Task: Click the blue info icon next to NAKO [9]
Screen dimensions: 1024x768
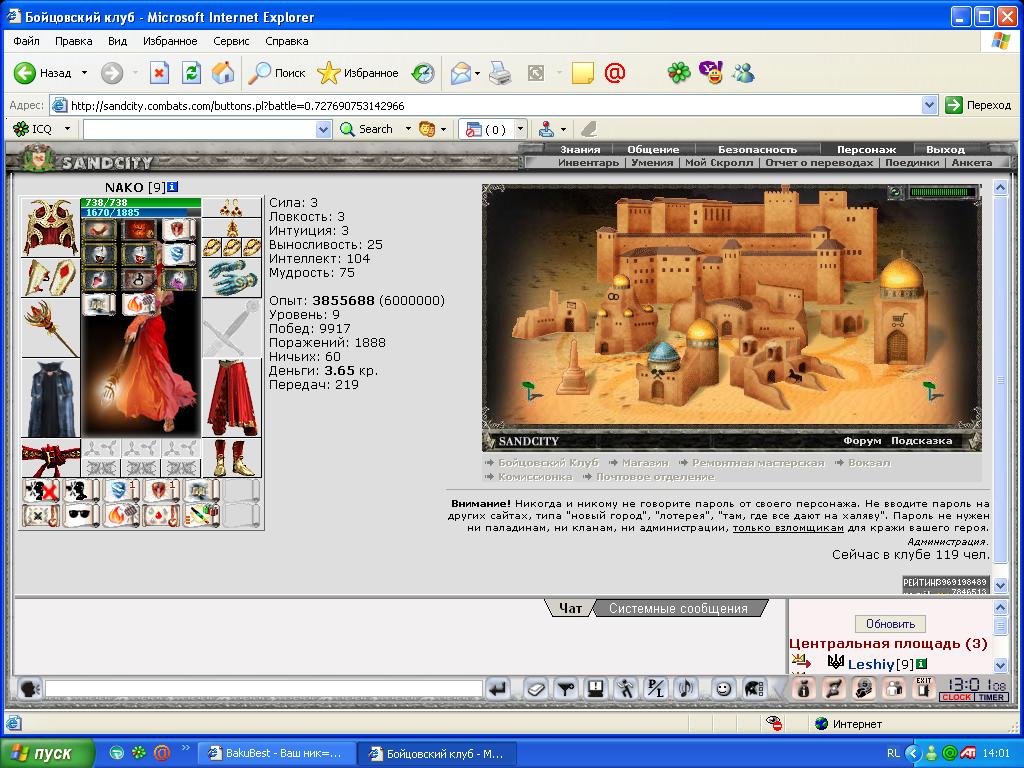Action: 172,187
